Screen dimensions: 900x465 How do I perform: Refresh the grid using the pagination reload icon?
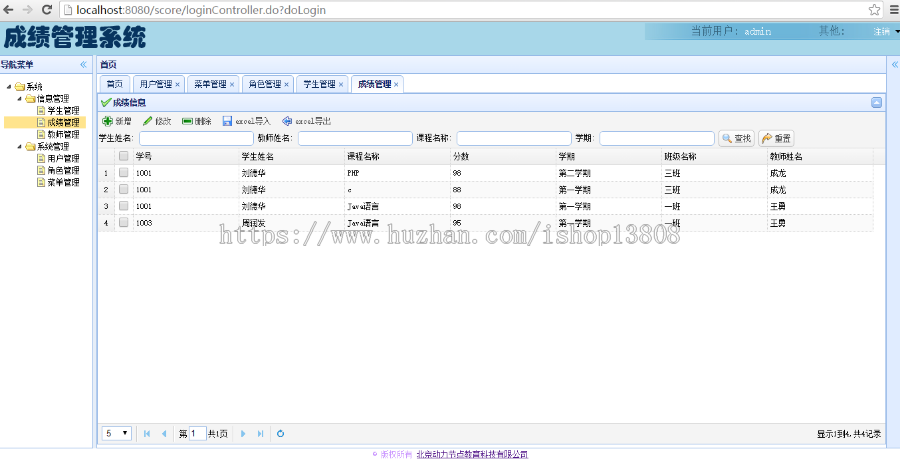(280, 433)
